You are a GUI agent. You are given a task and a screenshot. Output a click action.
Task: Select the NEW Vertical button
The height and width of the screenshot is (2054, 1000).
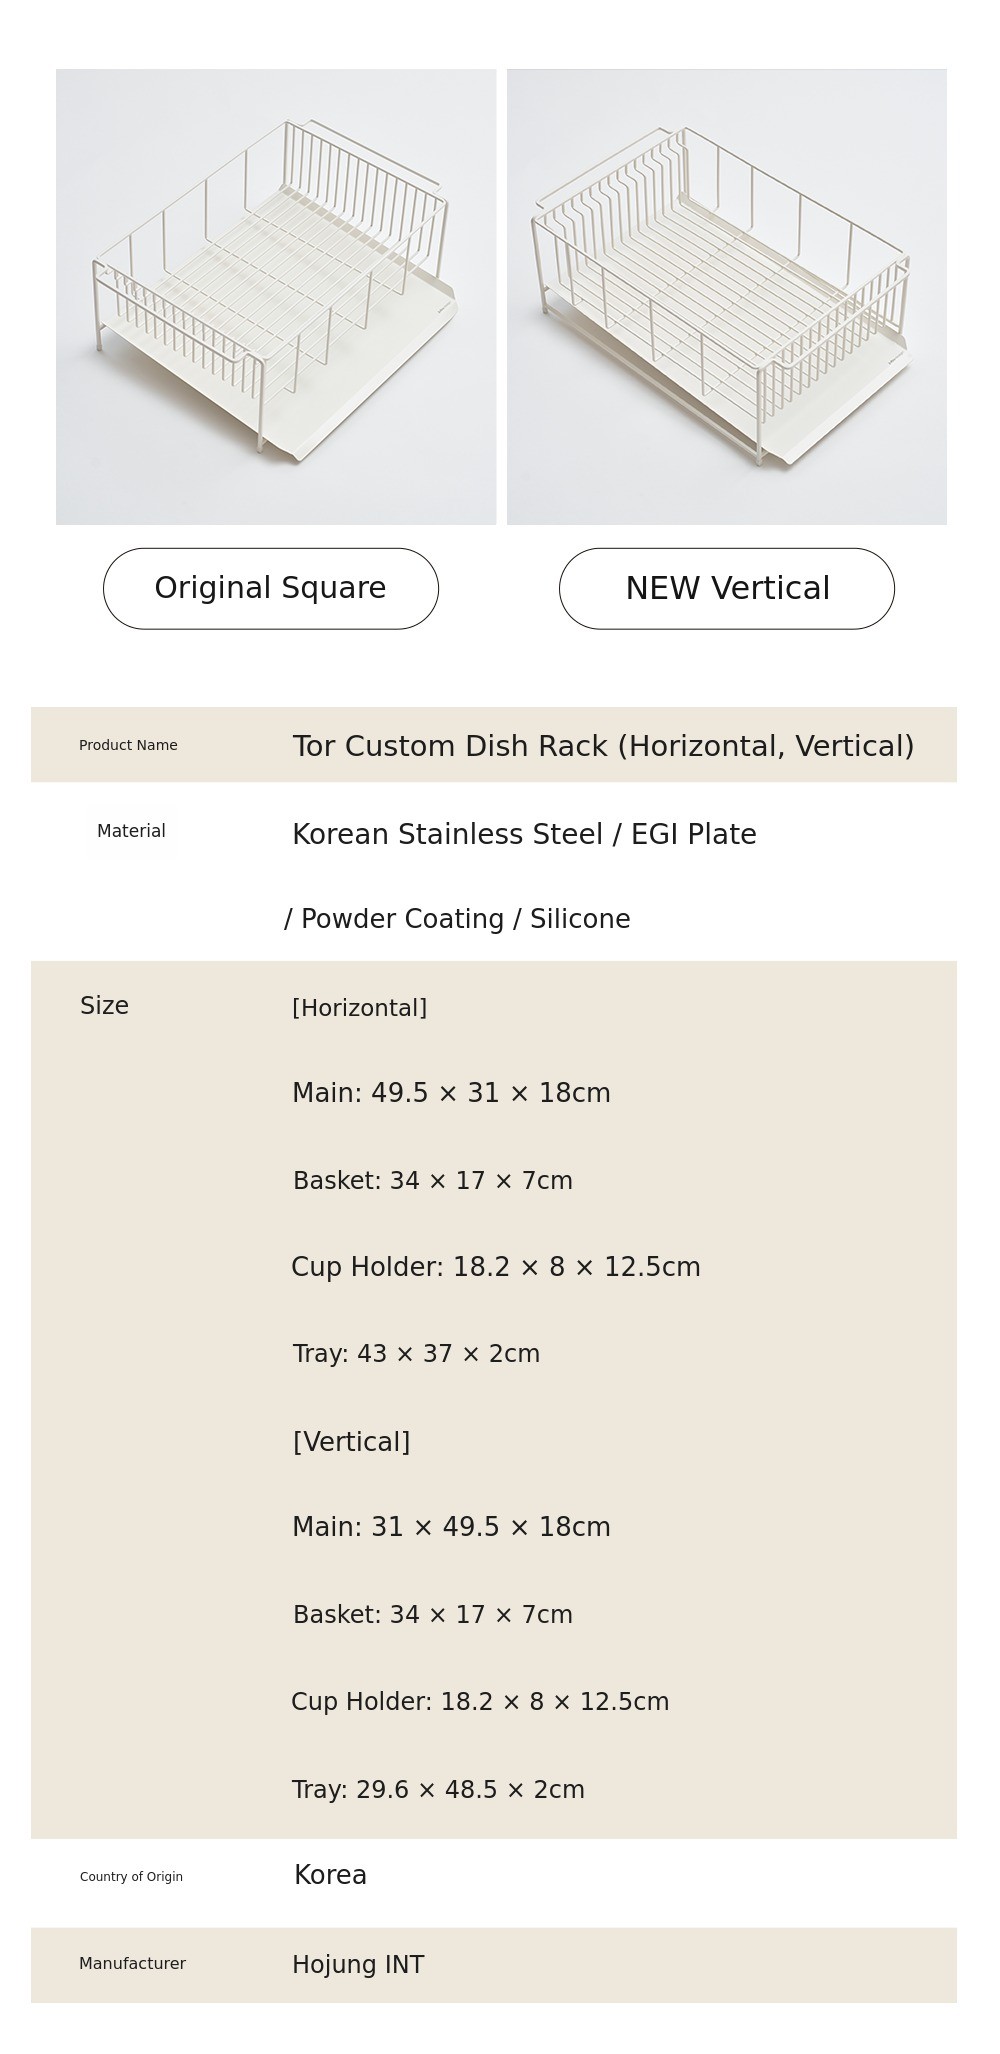coord(727,588)
